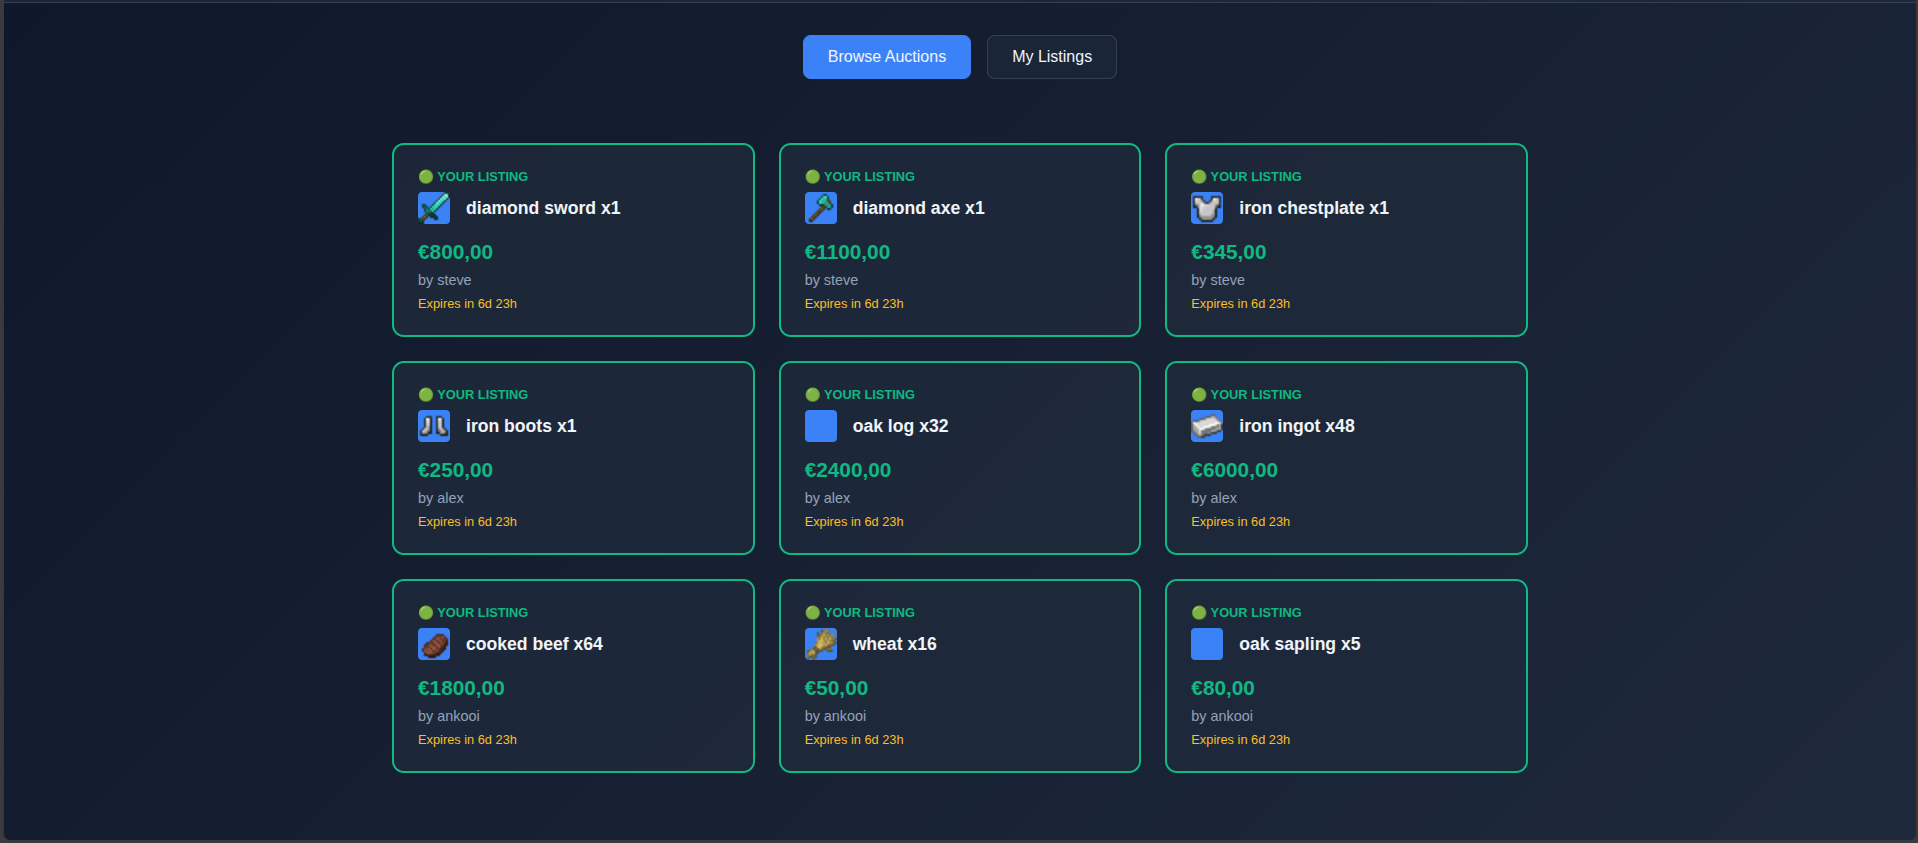The width and height of the screenshot is (1918, 843).
Task: Click the €345,00 iron chestplate price
Action: [1229, 252]
